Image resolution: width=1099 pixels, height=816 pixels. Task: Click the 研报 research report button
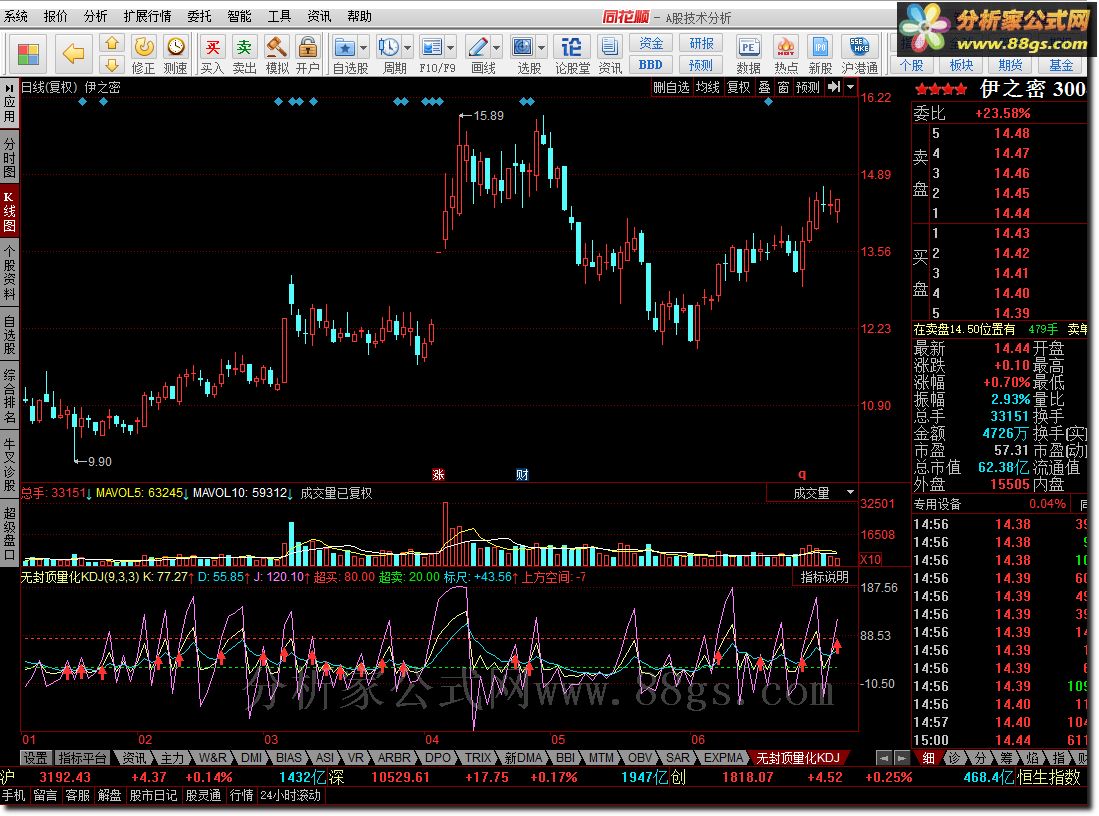click(x=700, y=43)
